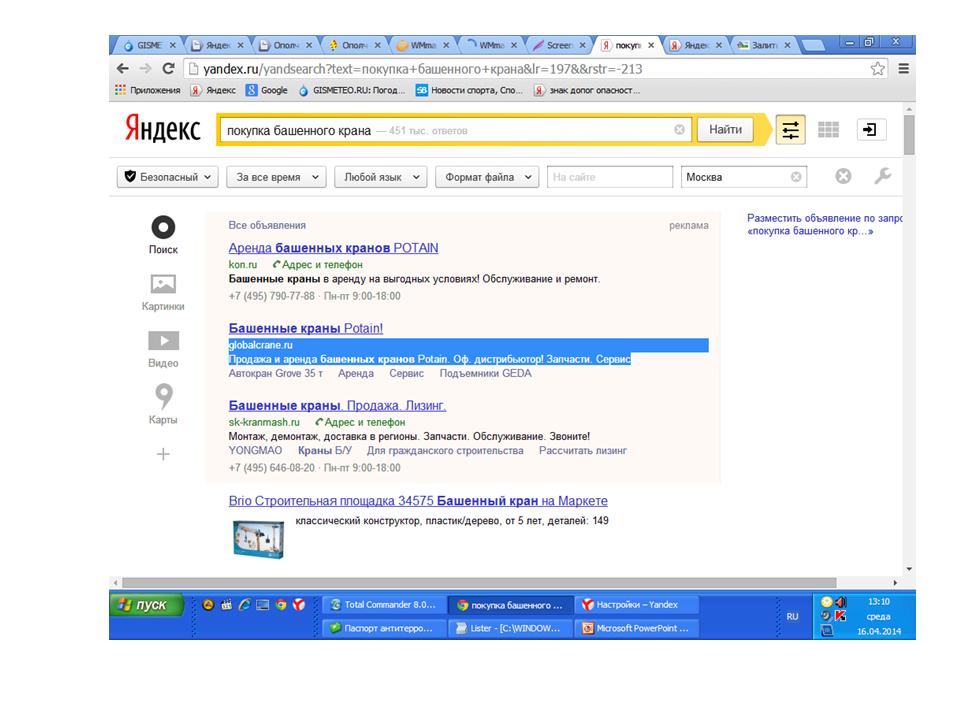Screen dimensions: 960x720
Task: Select Поиск in left sidebar
Action: click(163, 235)
